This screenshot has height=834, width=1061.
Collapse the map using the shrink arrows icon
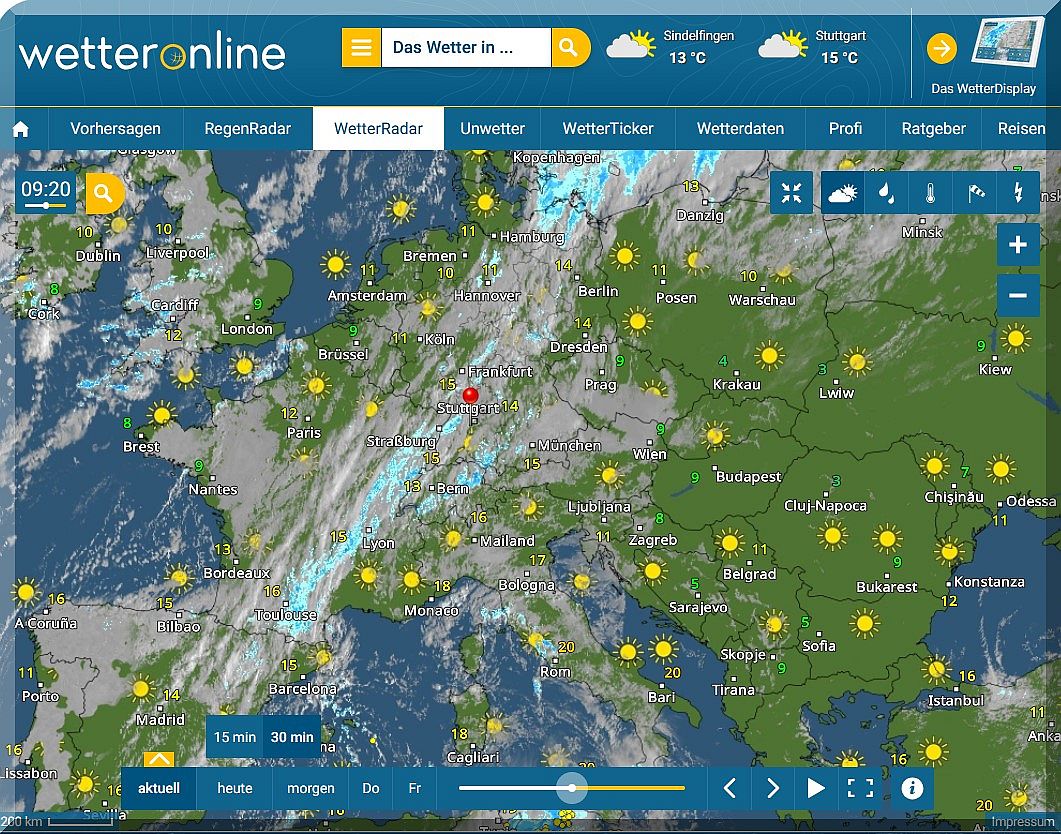(x=791, y=193)
